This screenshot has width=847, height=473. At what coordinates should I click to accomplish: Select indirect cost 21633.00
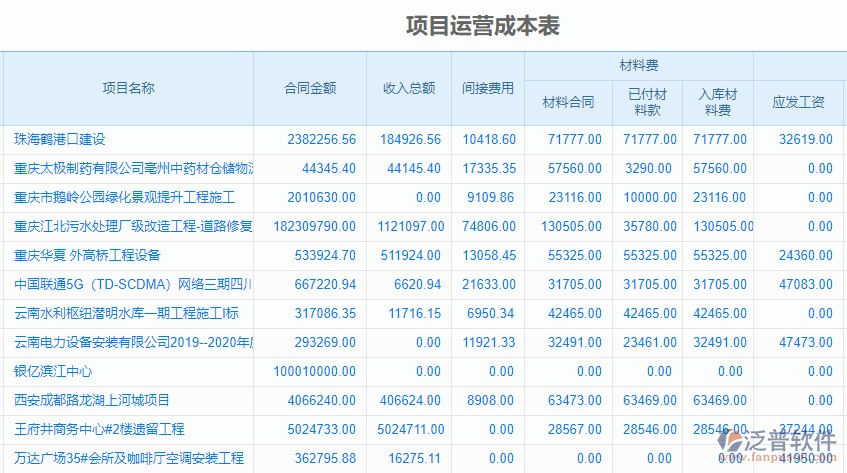tap(489, 285)
